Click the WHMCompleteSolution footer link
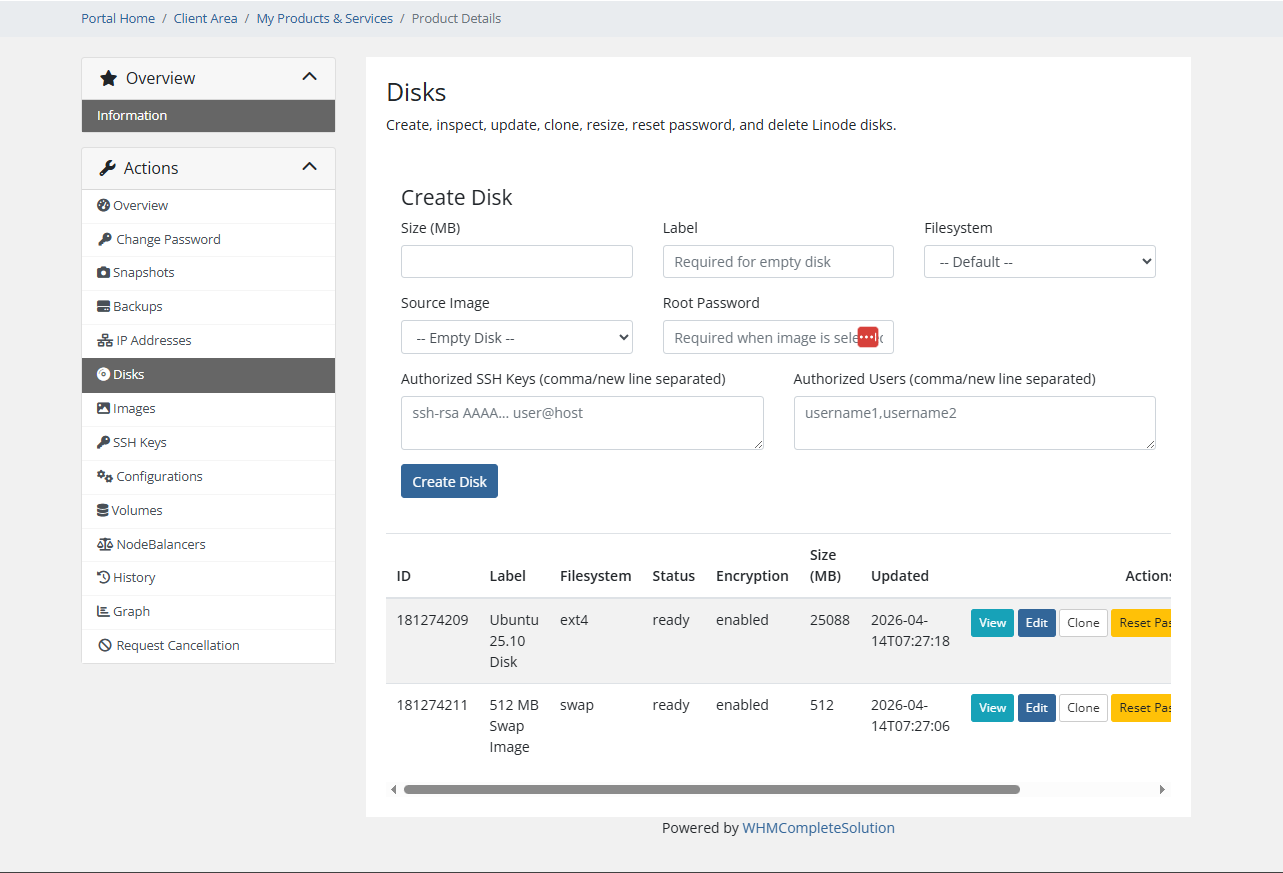The image size is (1283, 873). point(818,828)
